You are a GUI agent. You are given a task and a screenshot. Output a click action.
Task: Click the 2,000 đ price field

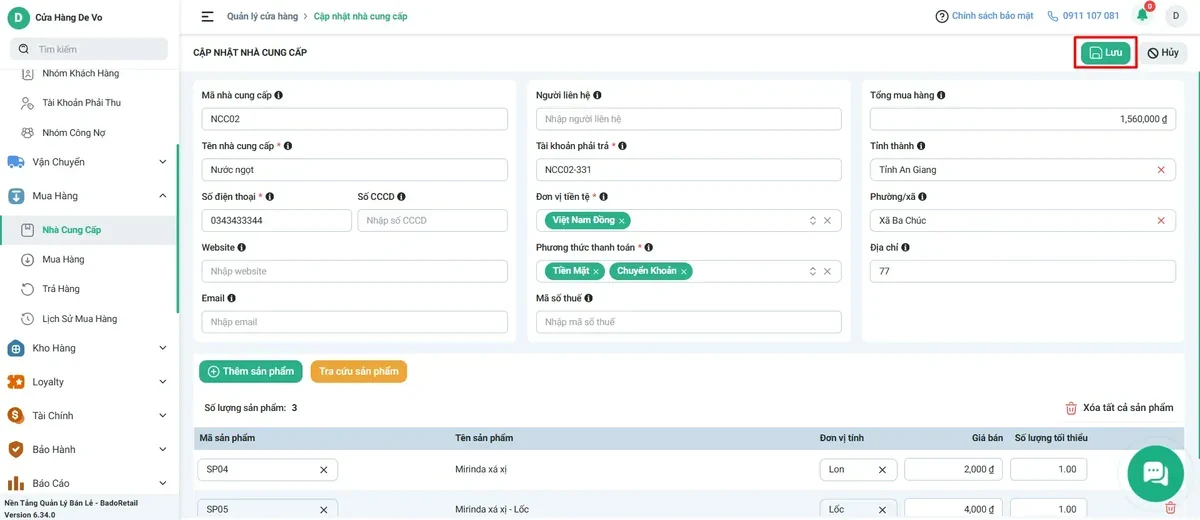(954, 470)
